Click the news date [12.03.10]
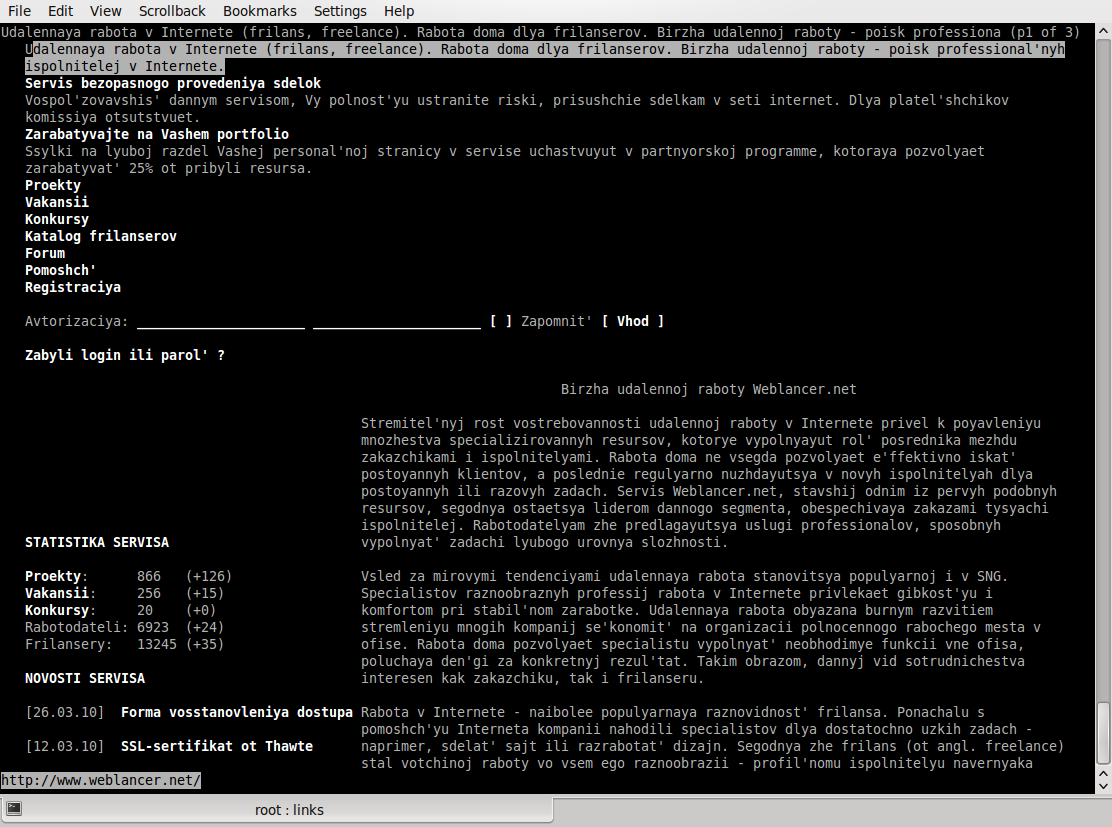1112x827 pixels. point(65,747)
